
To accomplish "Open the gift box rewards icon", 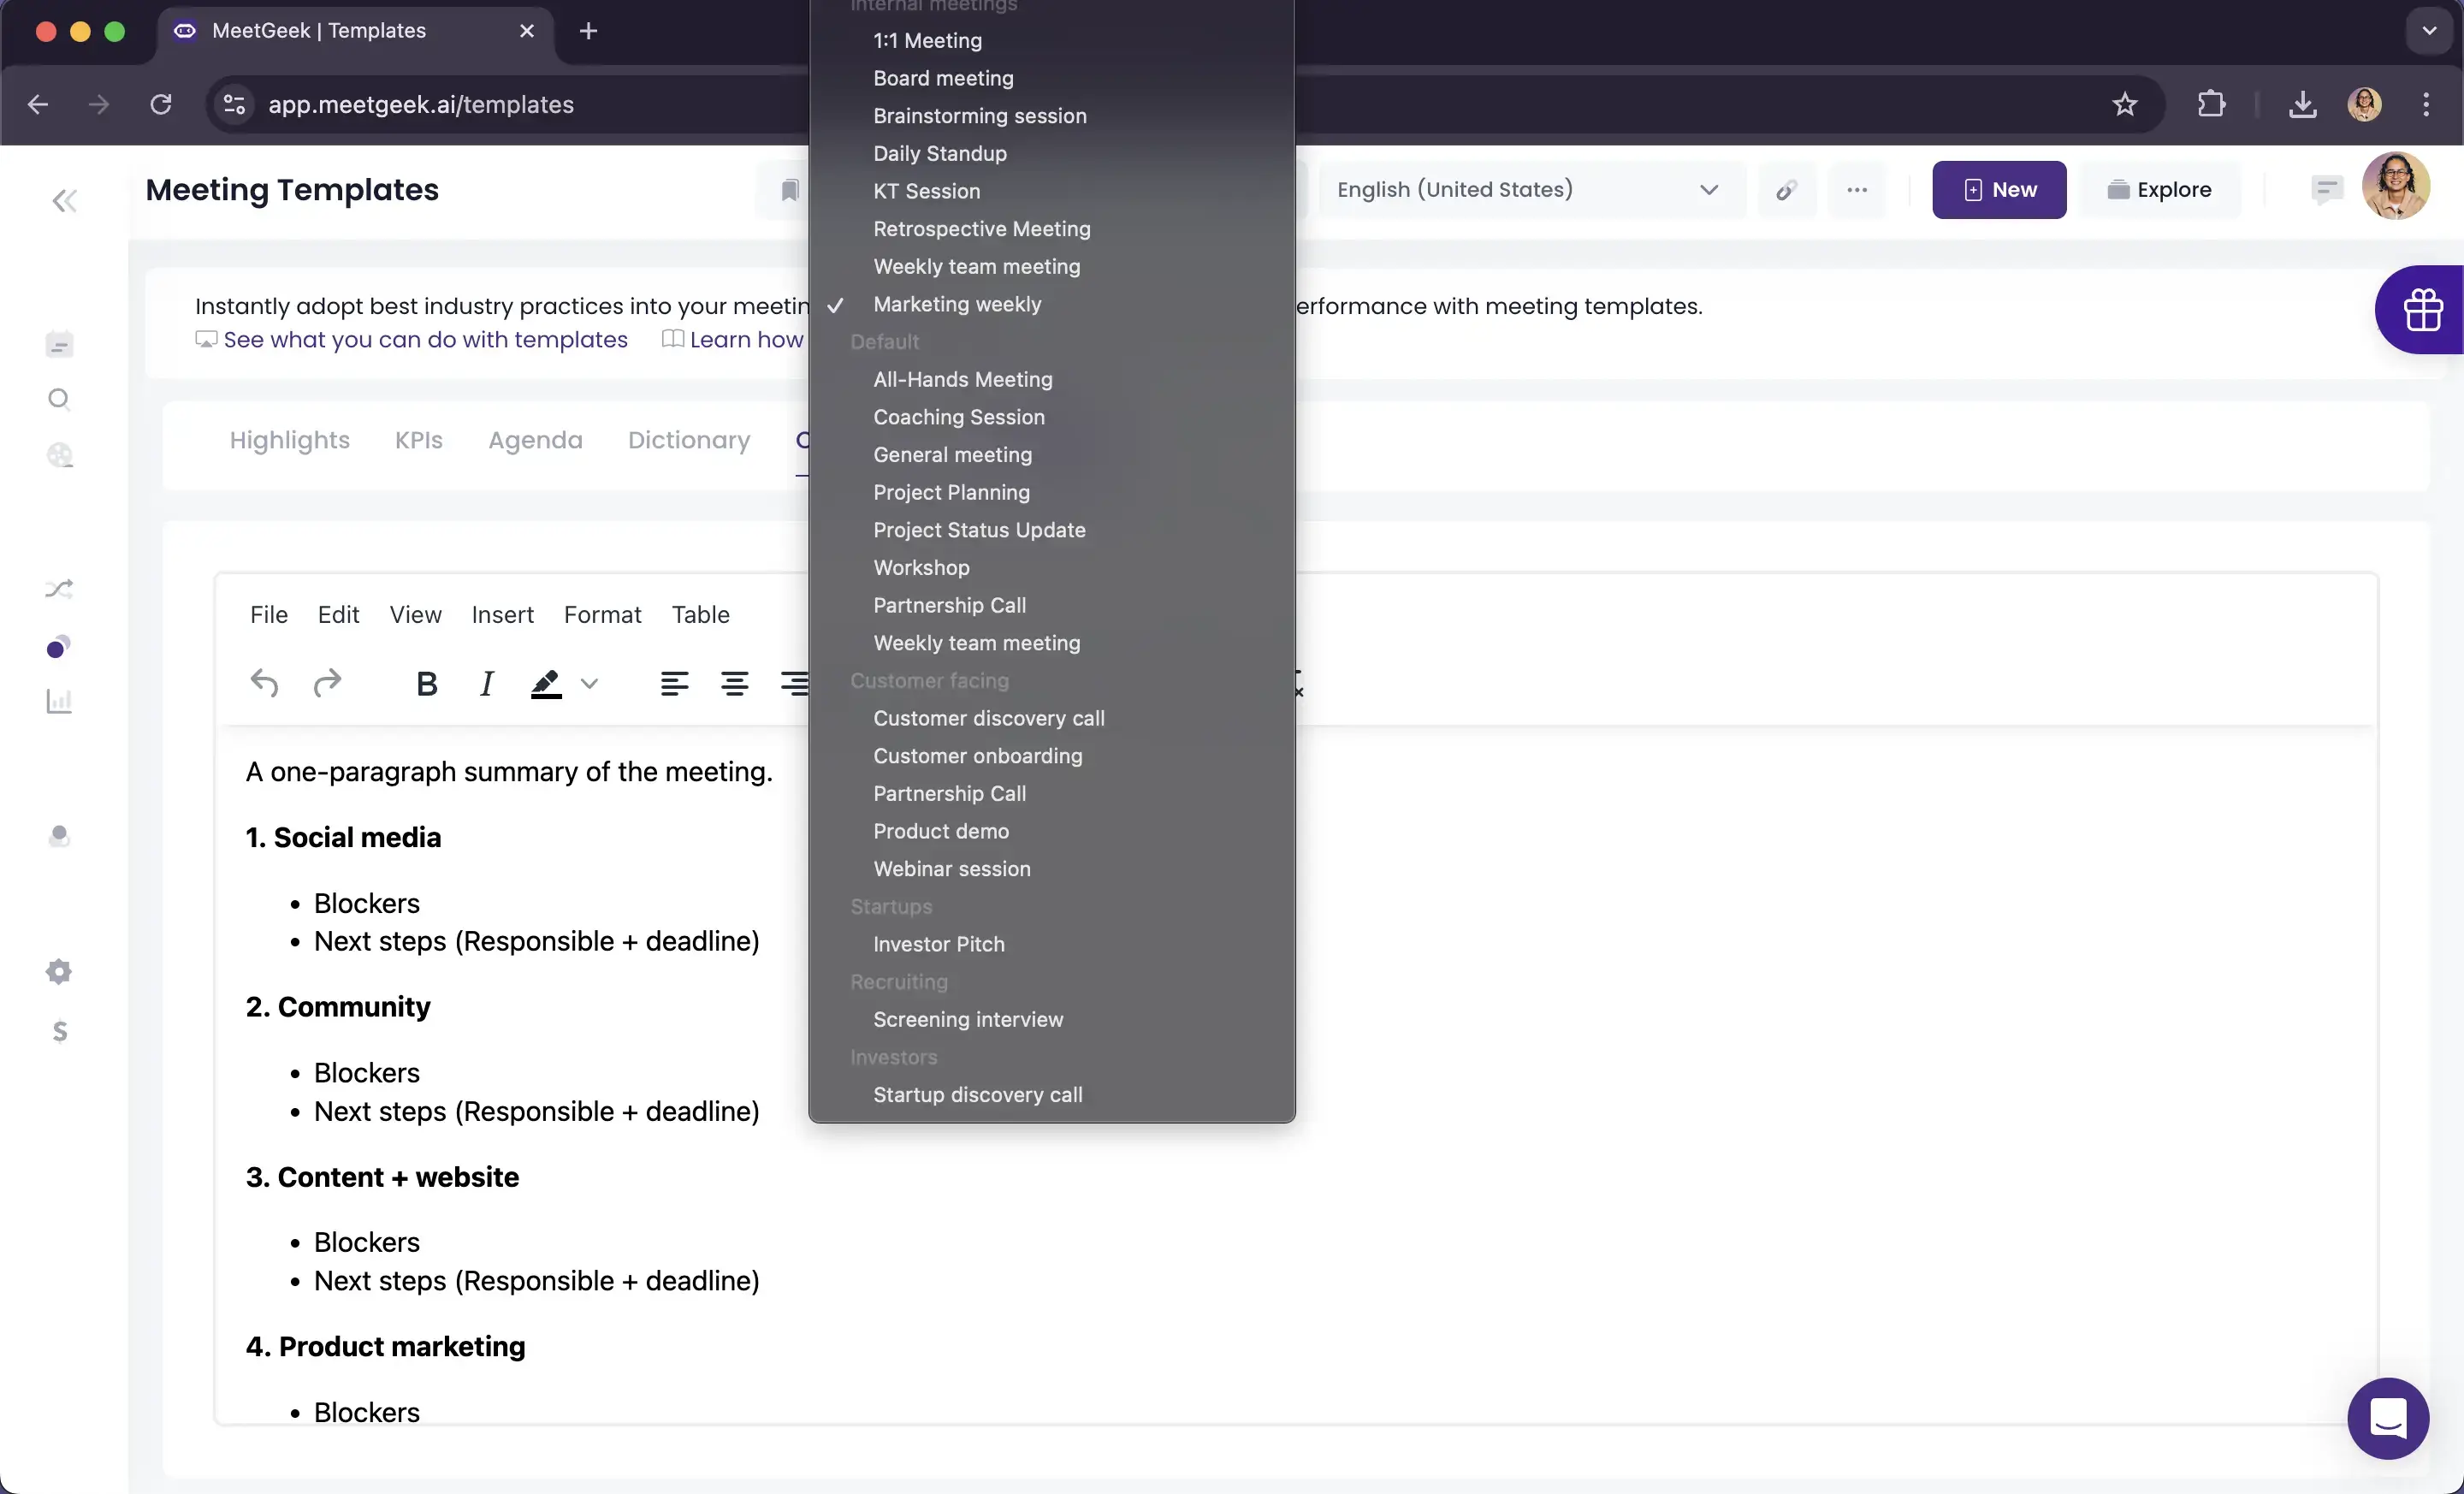I will point(2423,310).
